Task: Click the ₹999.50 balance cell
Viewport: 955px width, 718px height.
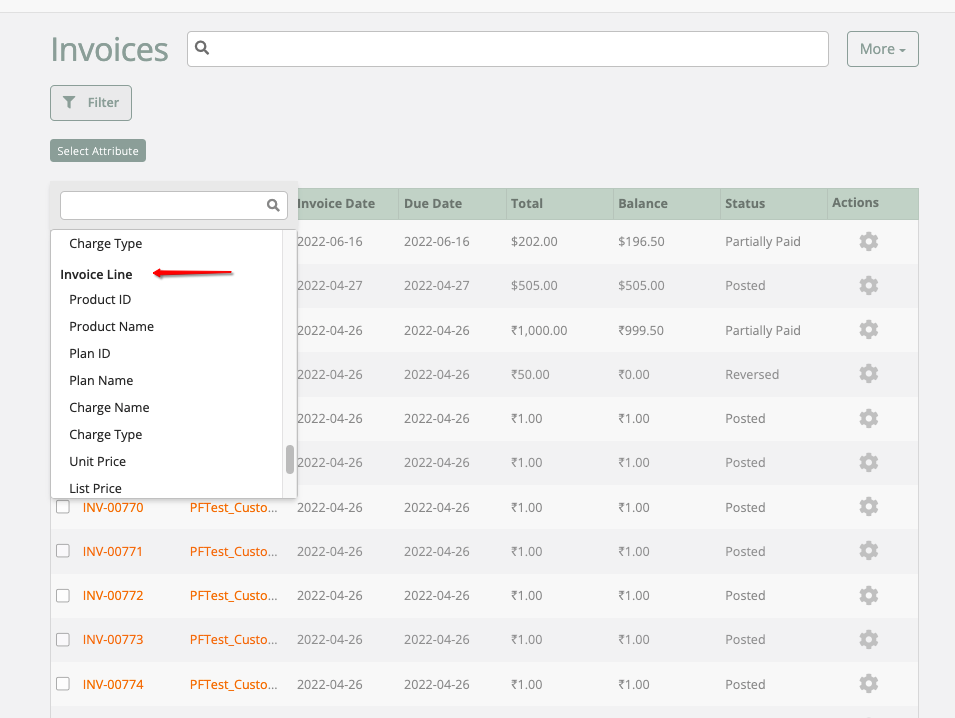Action: pyautogui.click(x=641, y=330)
